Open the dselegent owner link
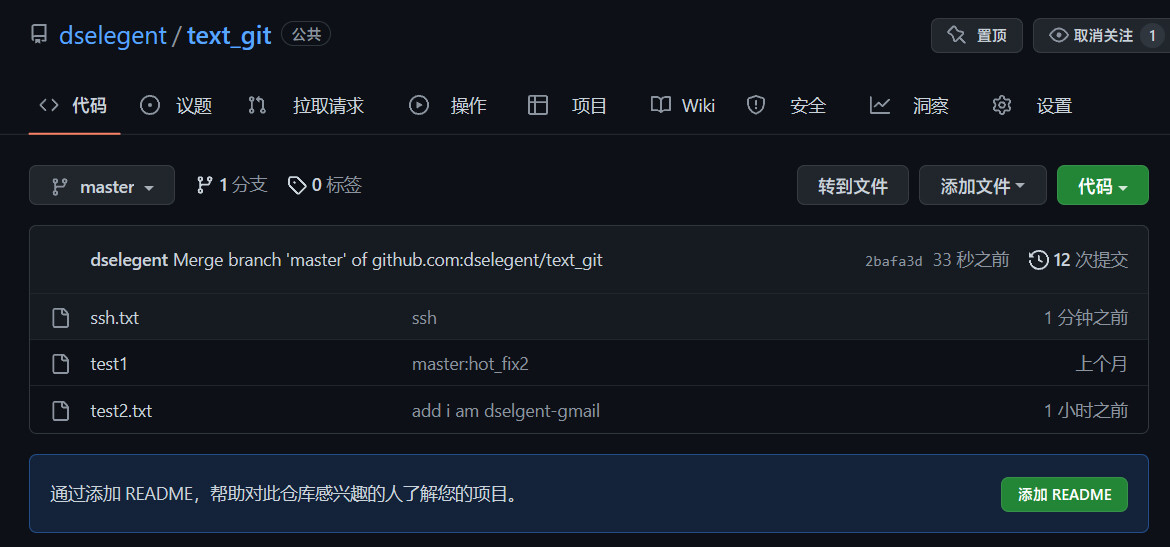Viewport: 1170px width, 547px height. (x=113, y=35)
